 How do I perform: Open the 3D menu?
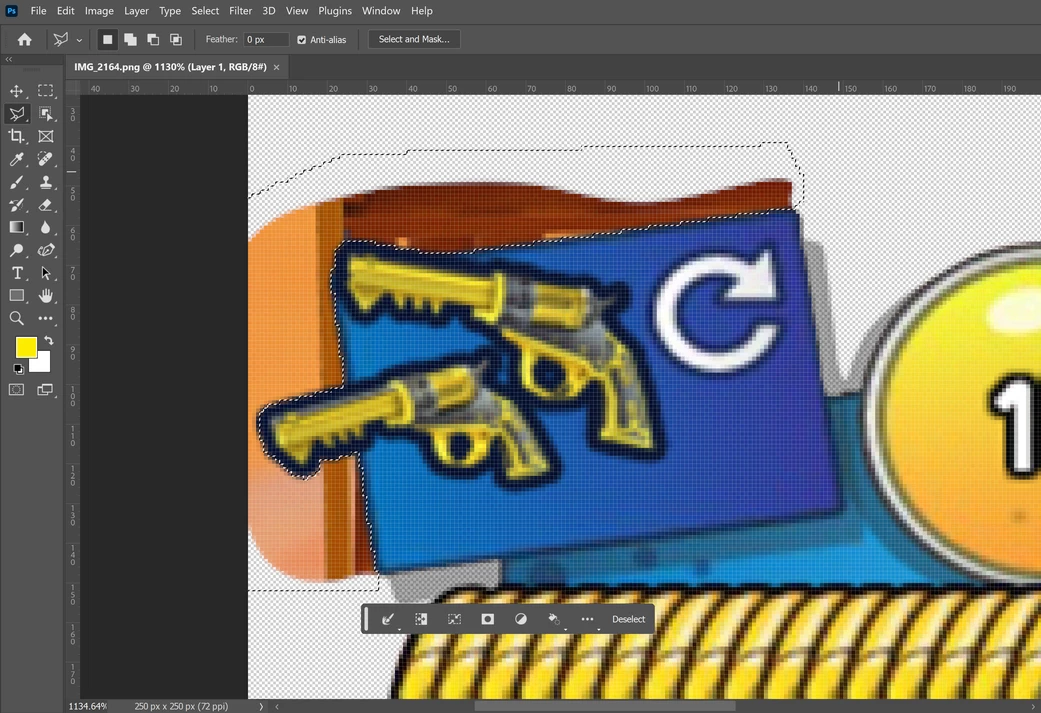[x=268, y=11]
